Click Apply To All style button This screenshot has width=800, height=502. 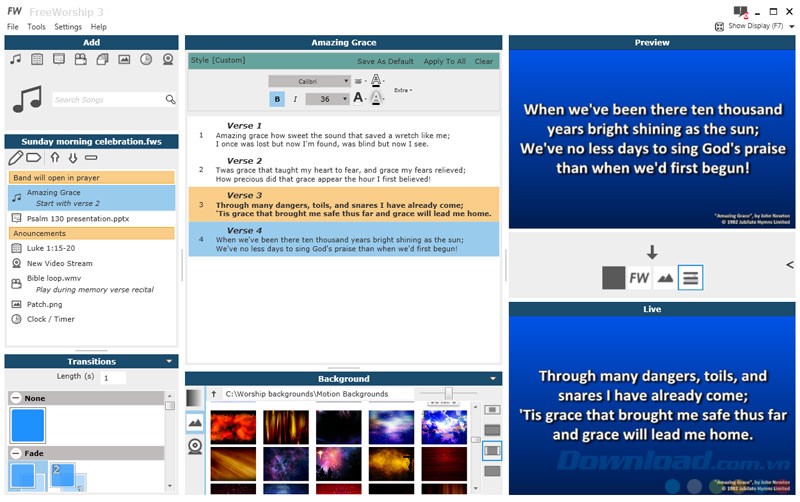pyautogui.click(x=444, y=61)
